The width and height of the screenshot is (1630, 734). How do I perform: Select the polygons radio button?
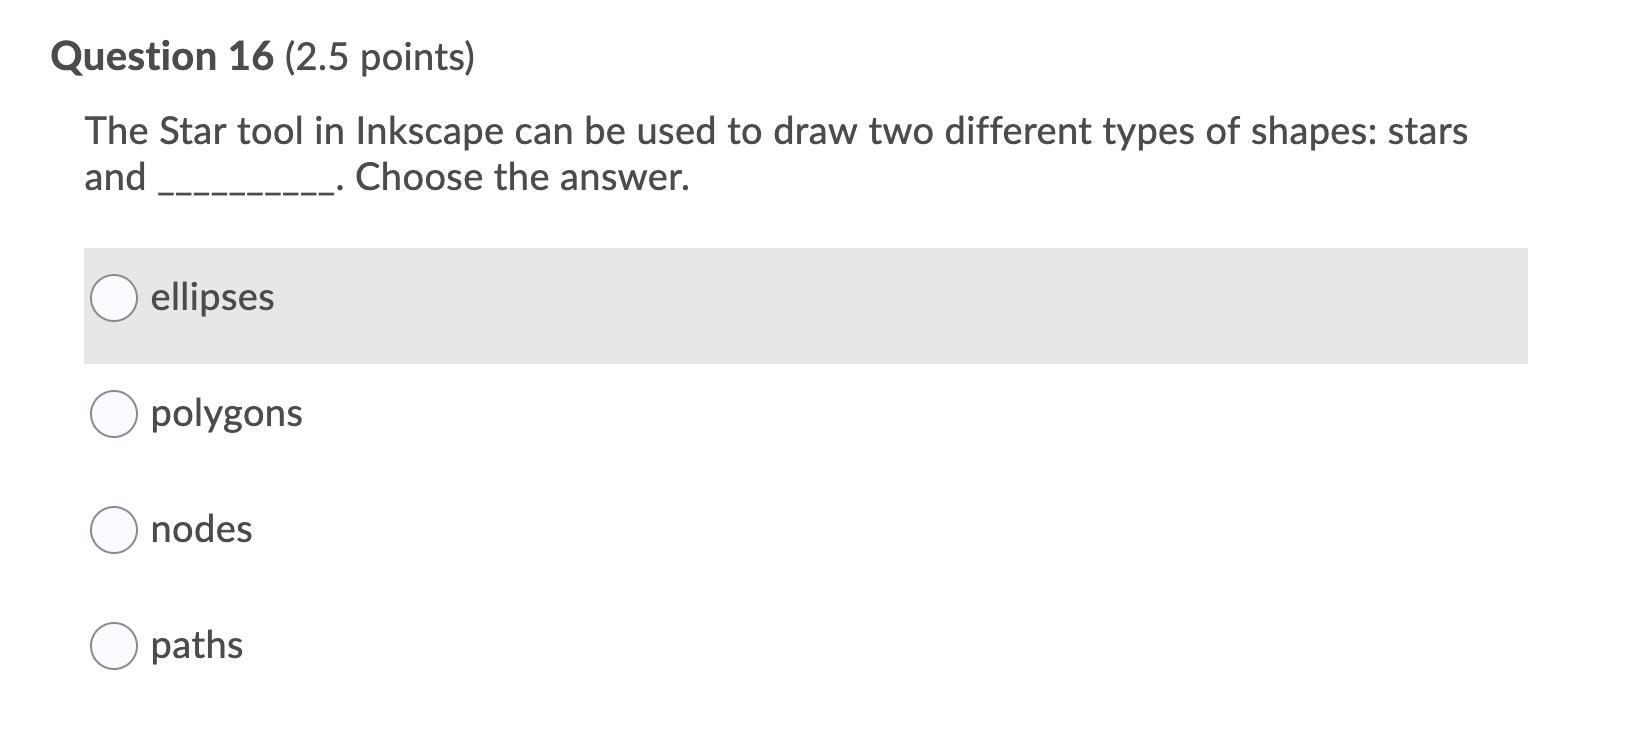pyautogui.click(x=114, y=414)
